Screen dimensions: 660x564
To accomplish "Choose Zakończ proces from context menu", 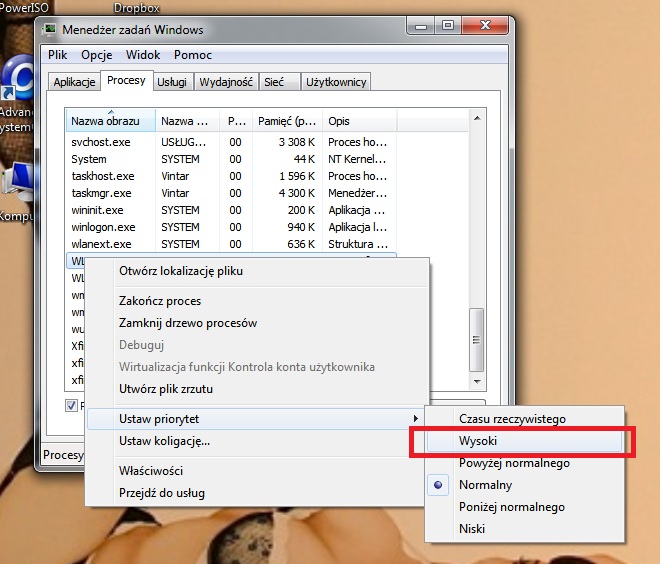I will tap(160, 301).
